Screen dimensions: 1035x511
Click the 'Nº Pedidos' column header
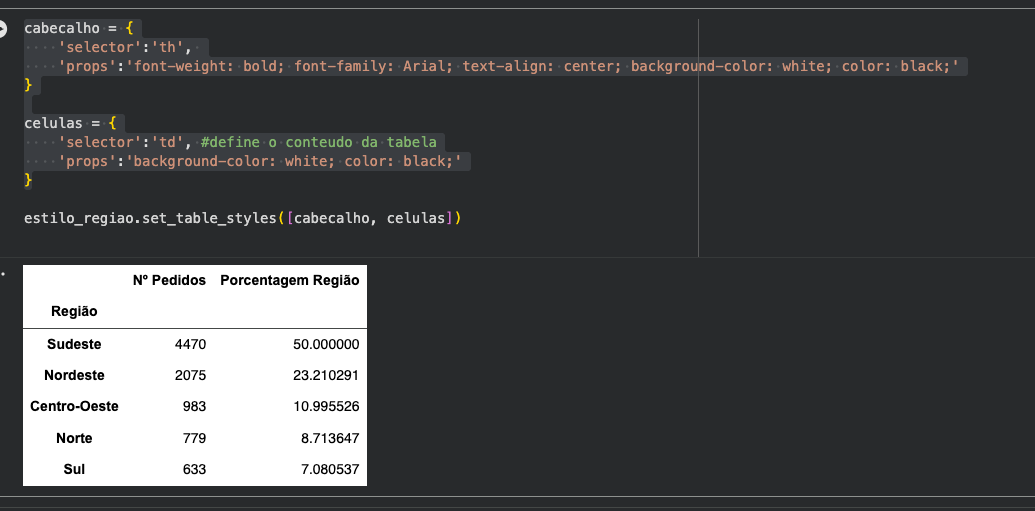click(169, 281)
